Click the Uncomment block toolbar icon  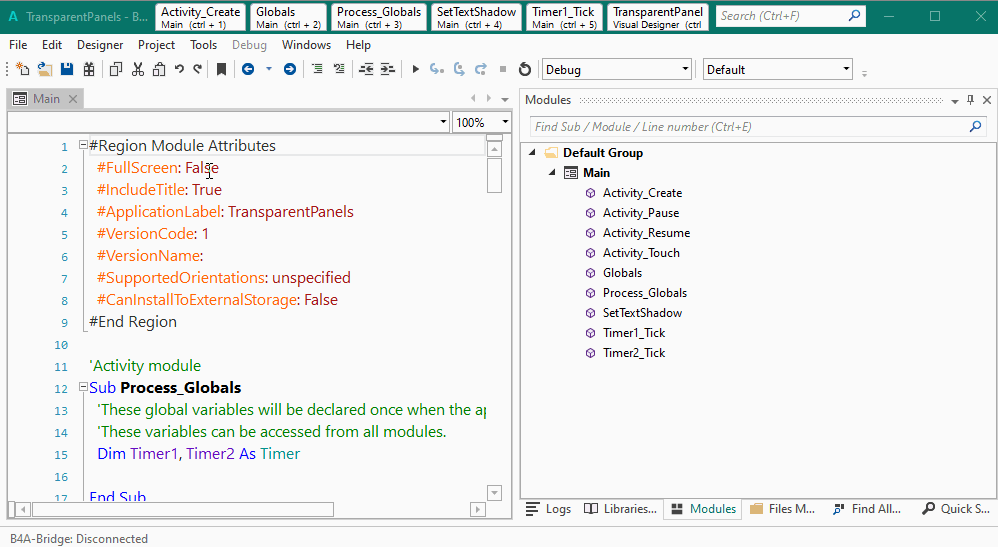(339, 69)
